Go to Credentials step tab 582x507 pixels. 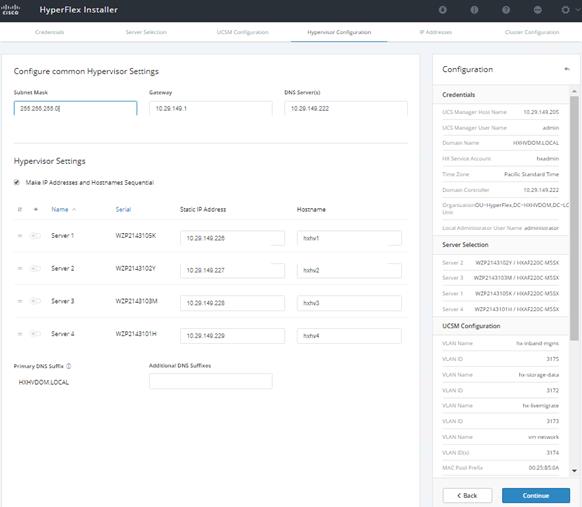coord(49,32)
